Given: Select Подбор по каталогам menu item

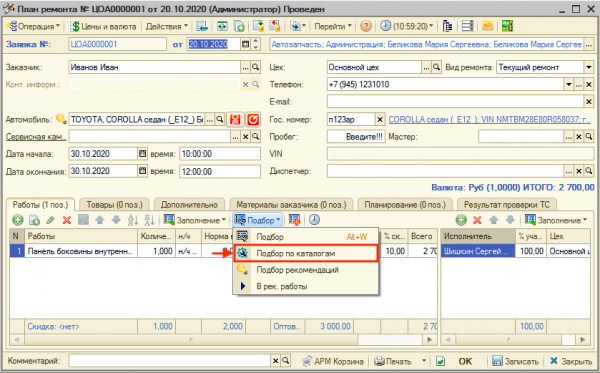Looking at the screenshot, I should coord(306,253).
